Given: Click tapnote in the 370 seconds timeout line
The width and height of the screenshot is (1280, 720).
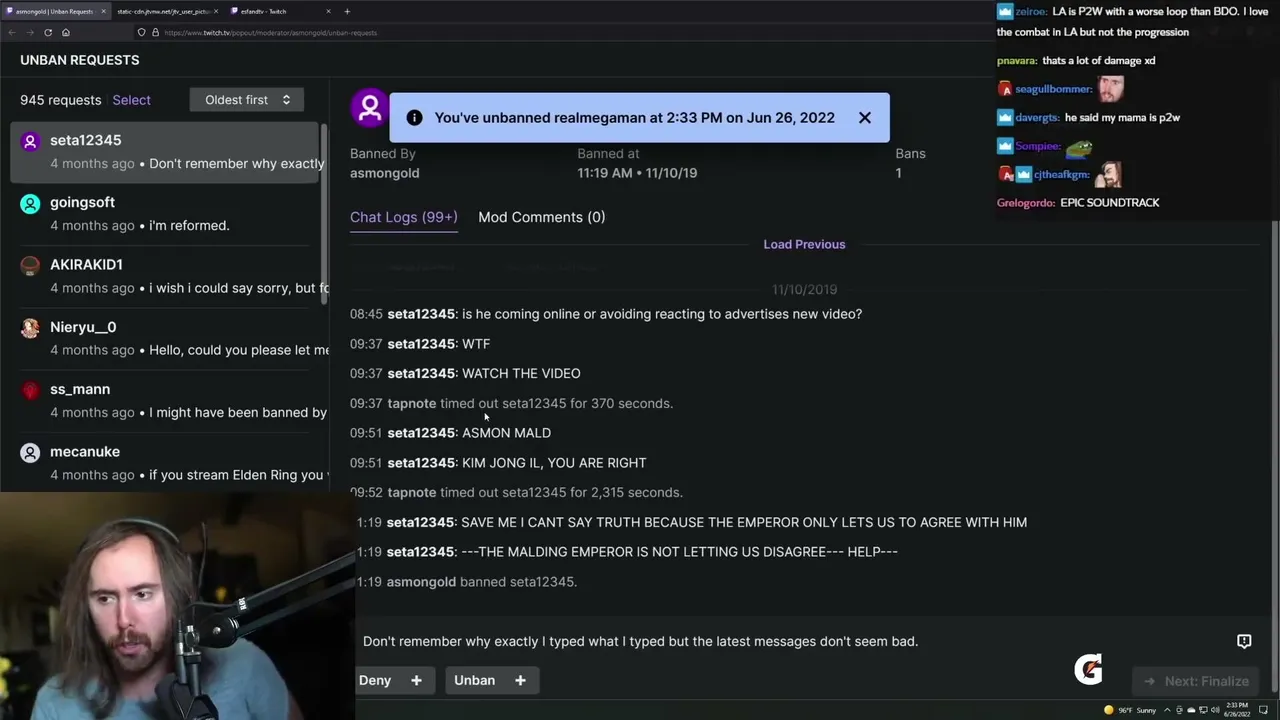Looking at the screenshot, I should pos(412,403).
